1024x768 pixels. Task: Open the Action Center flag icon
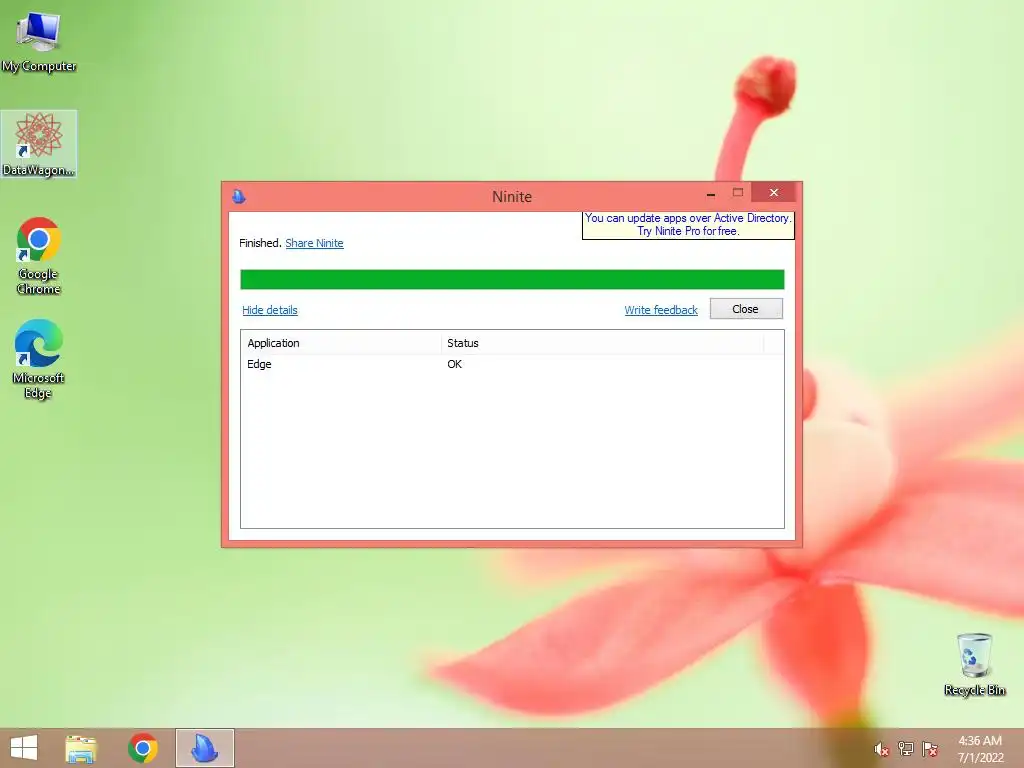[x=929, y=749]
